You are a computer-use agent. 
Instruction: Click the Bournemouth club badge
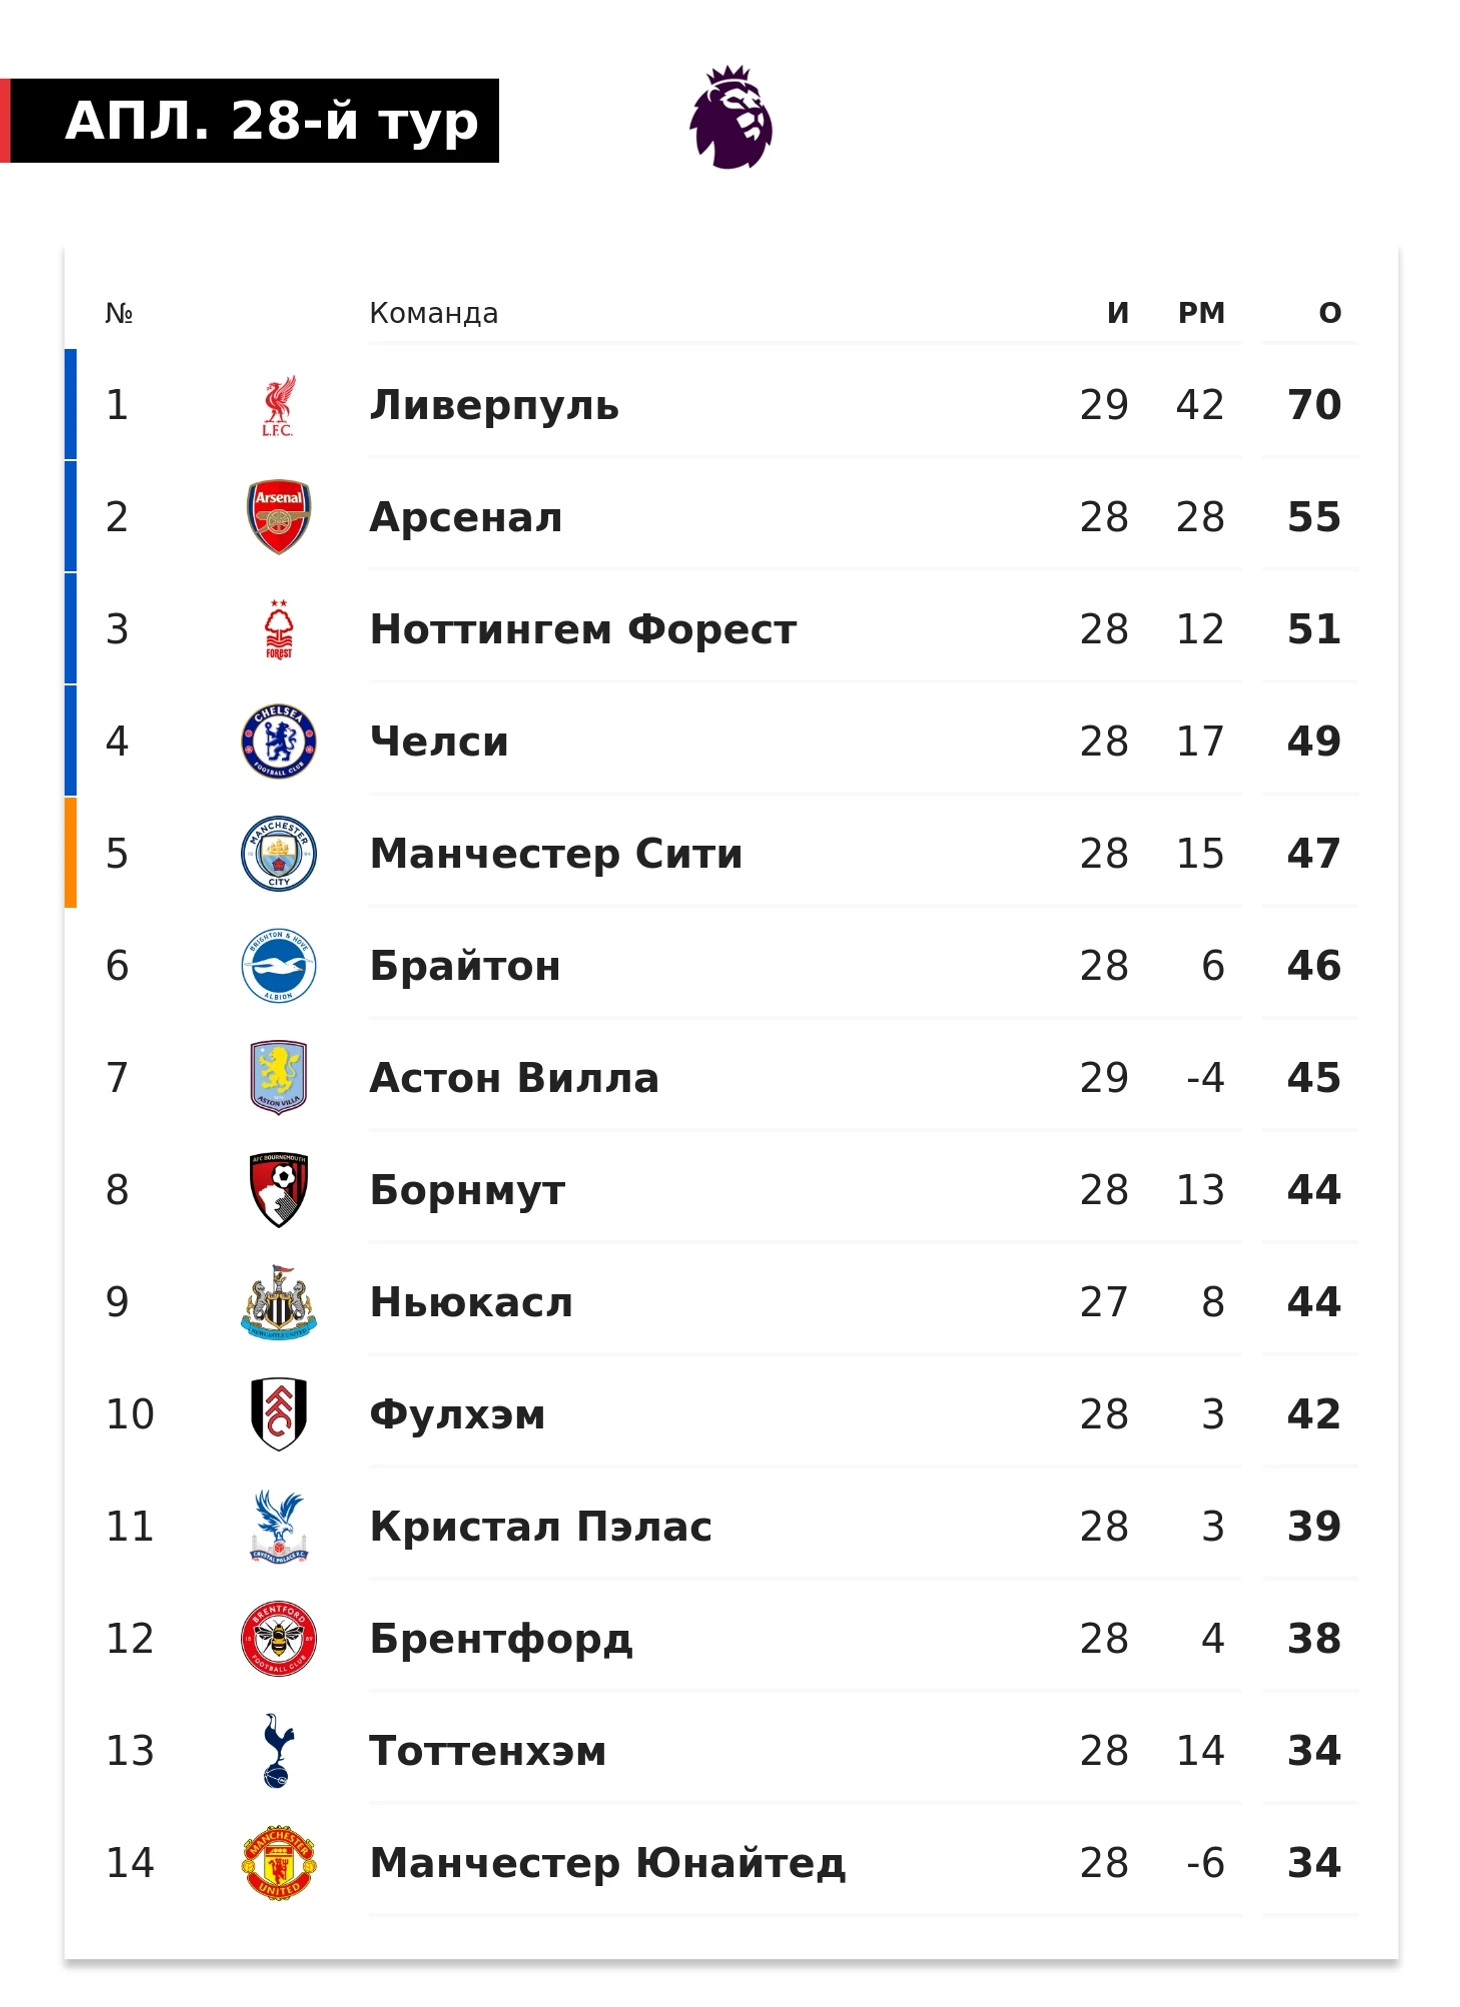pyautogui.click(x=279, y=1189)
